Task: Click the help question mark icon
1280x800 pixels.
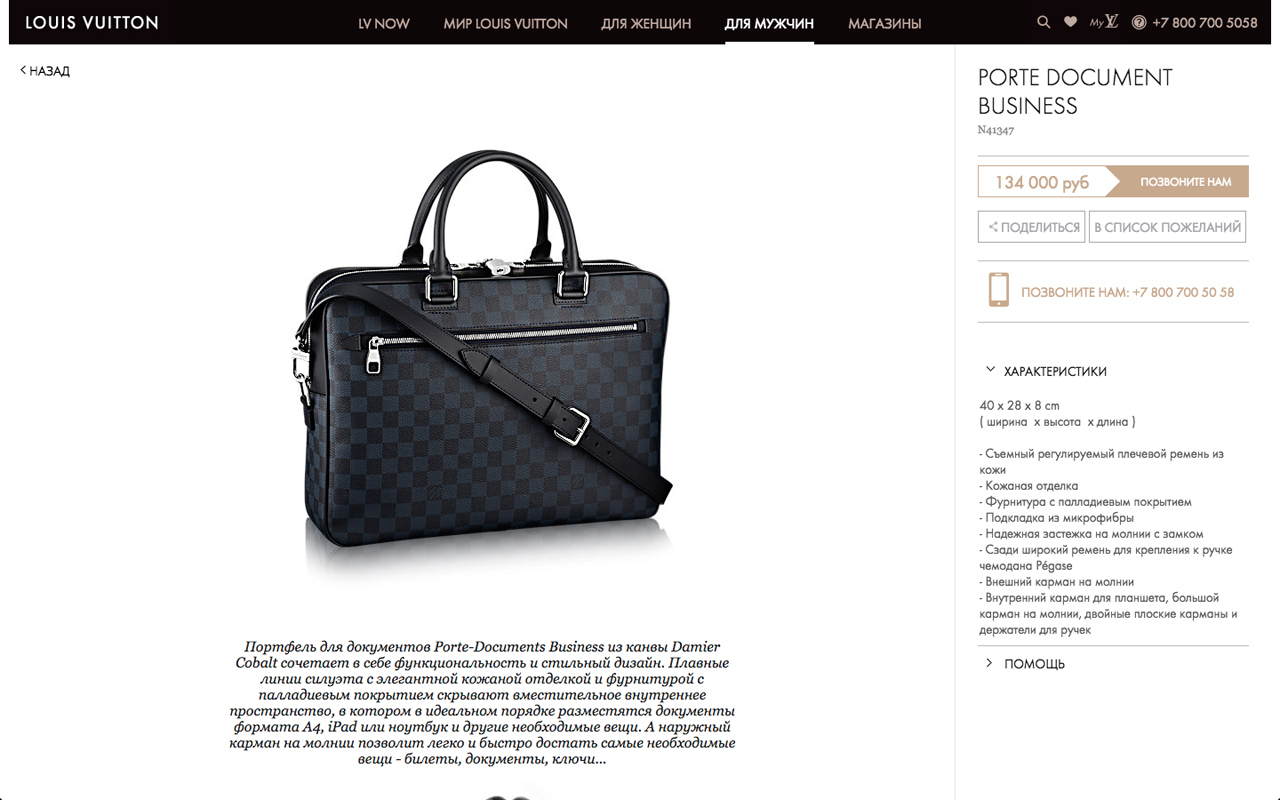Action: point(1138,22)
